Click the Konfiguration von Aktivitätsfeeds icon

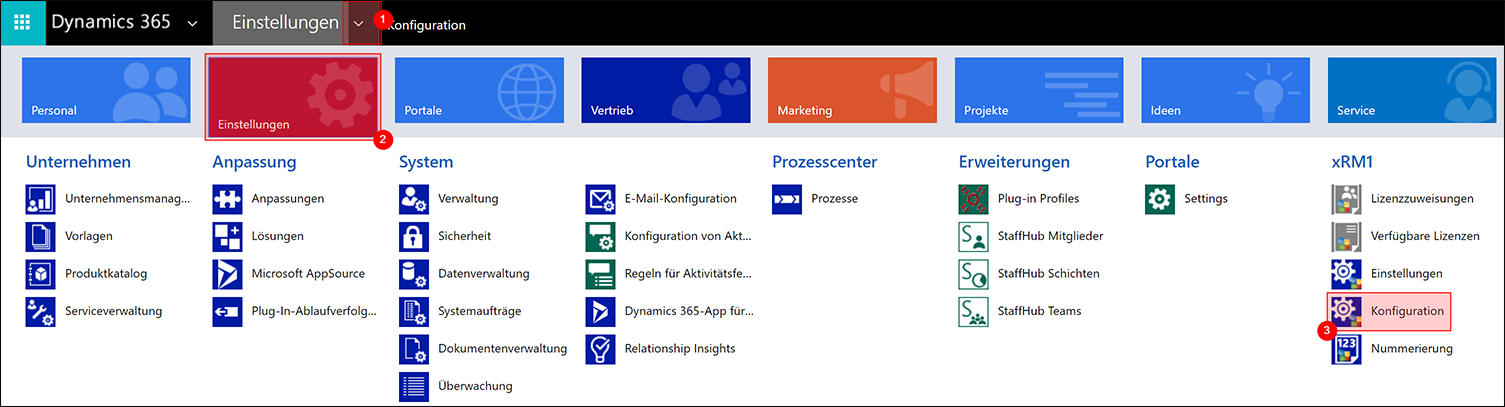(x=600, y=236)
